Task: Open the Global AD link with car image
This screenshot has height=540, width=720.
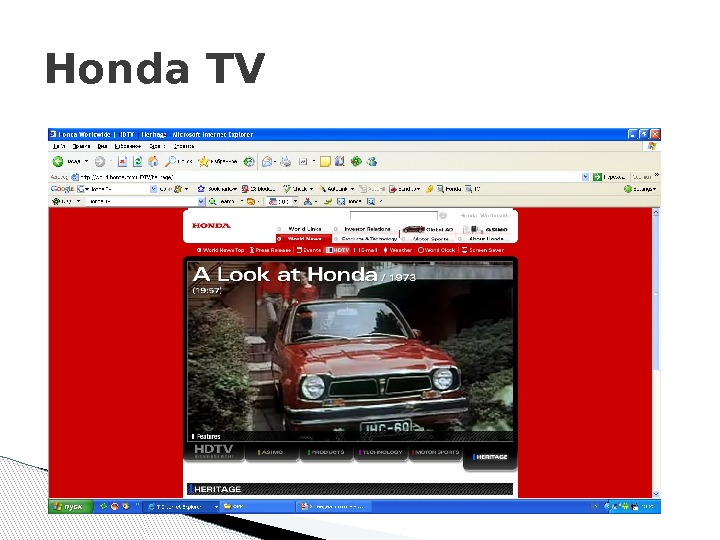Action: (x=428, y=229)
